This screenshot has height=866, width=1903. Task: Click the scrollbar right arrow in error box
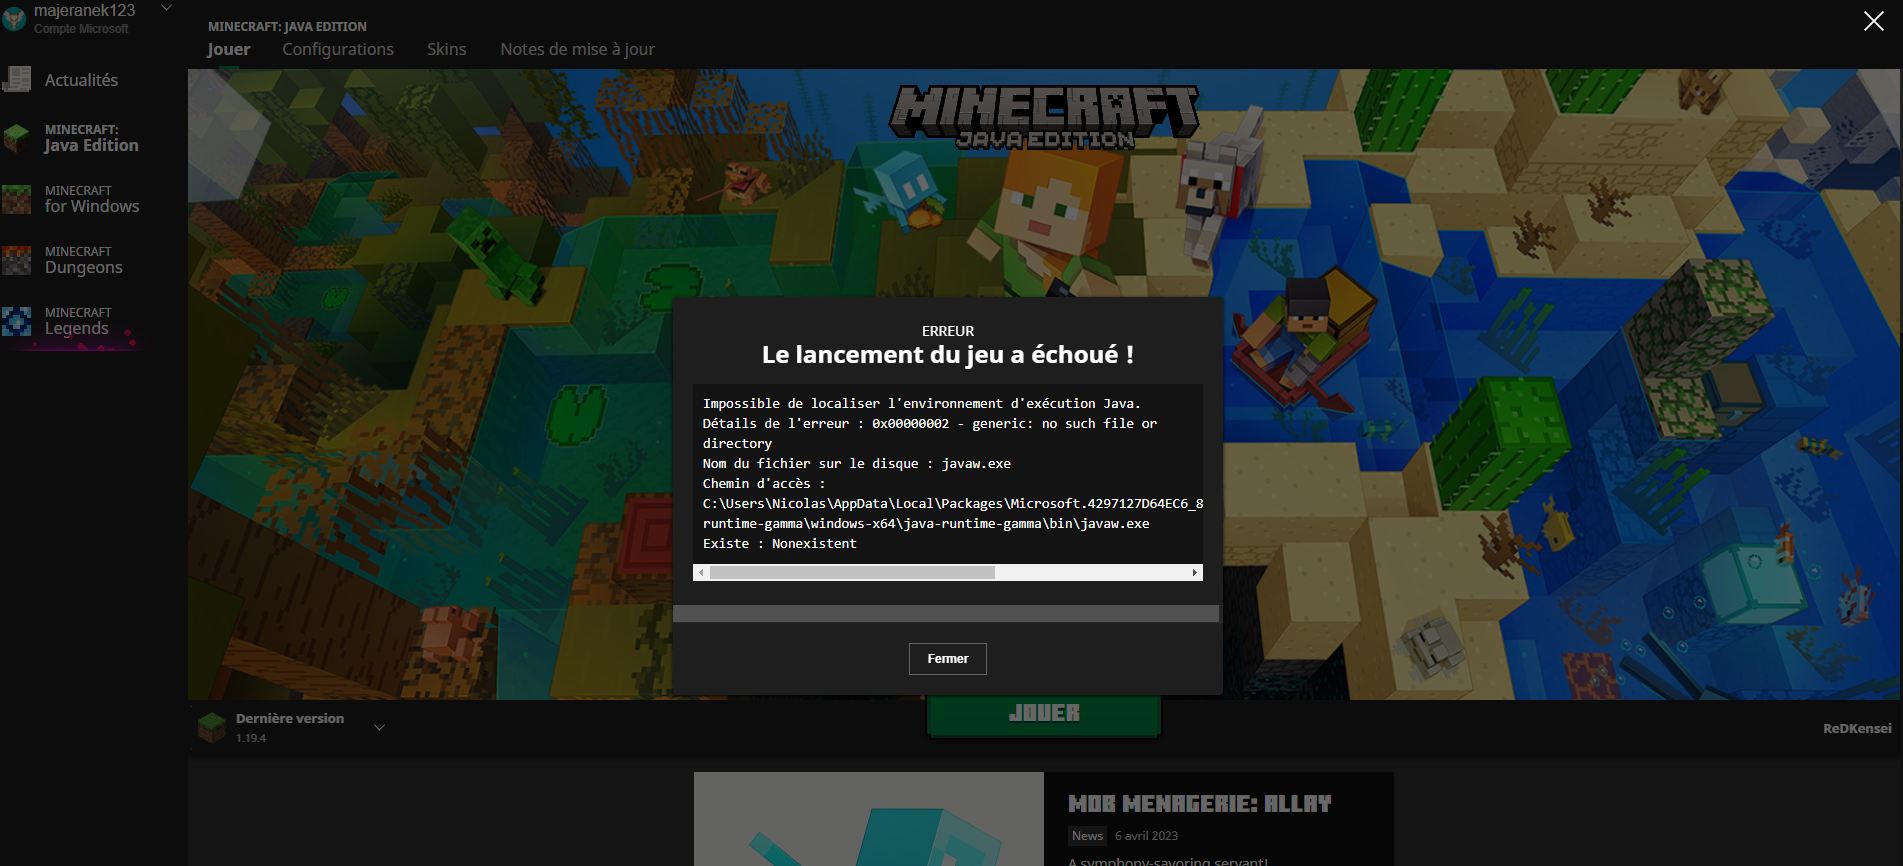(1195, 573)
